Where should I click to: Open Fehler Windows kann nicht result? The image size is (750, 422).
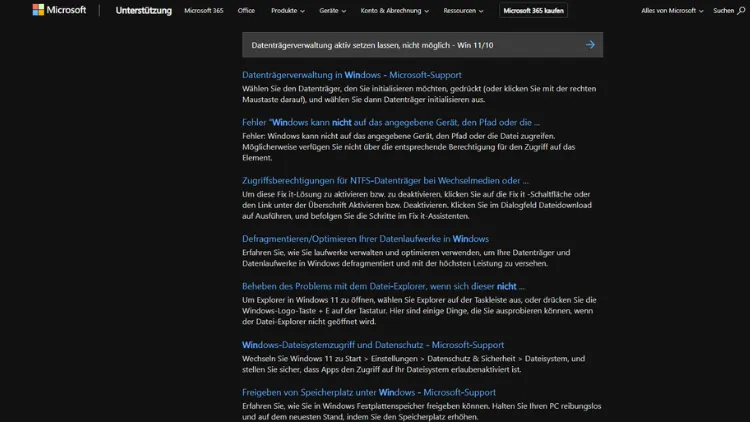coord(391,122)
